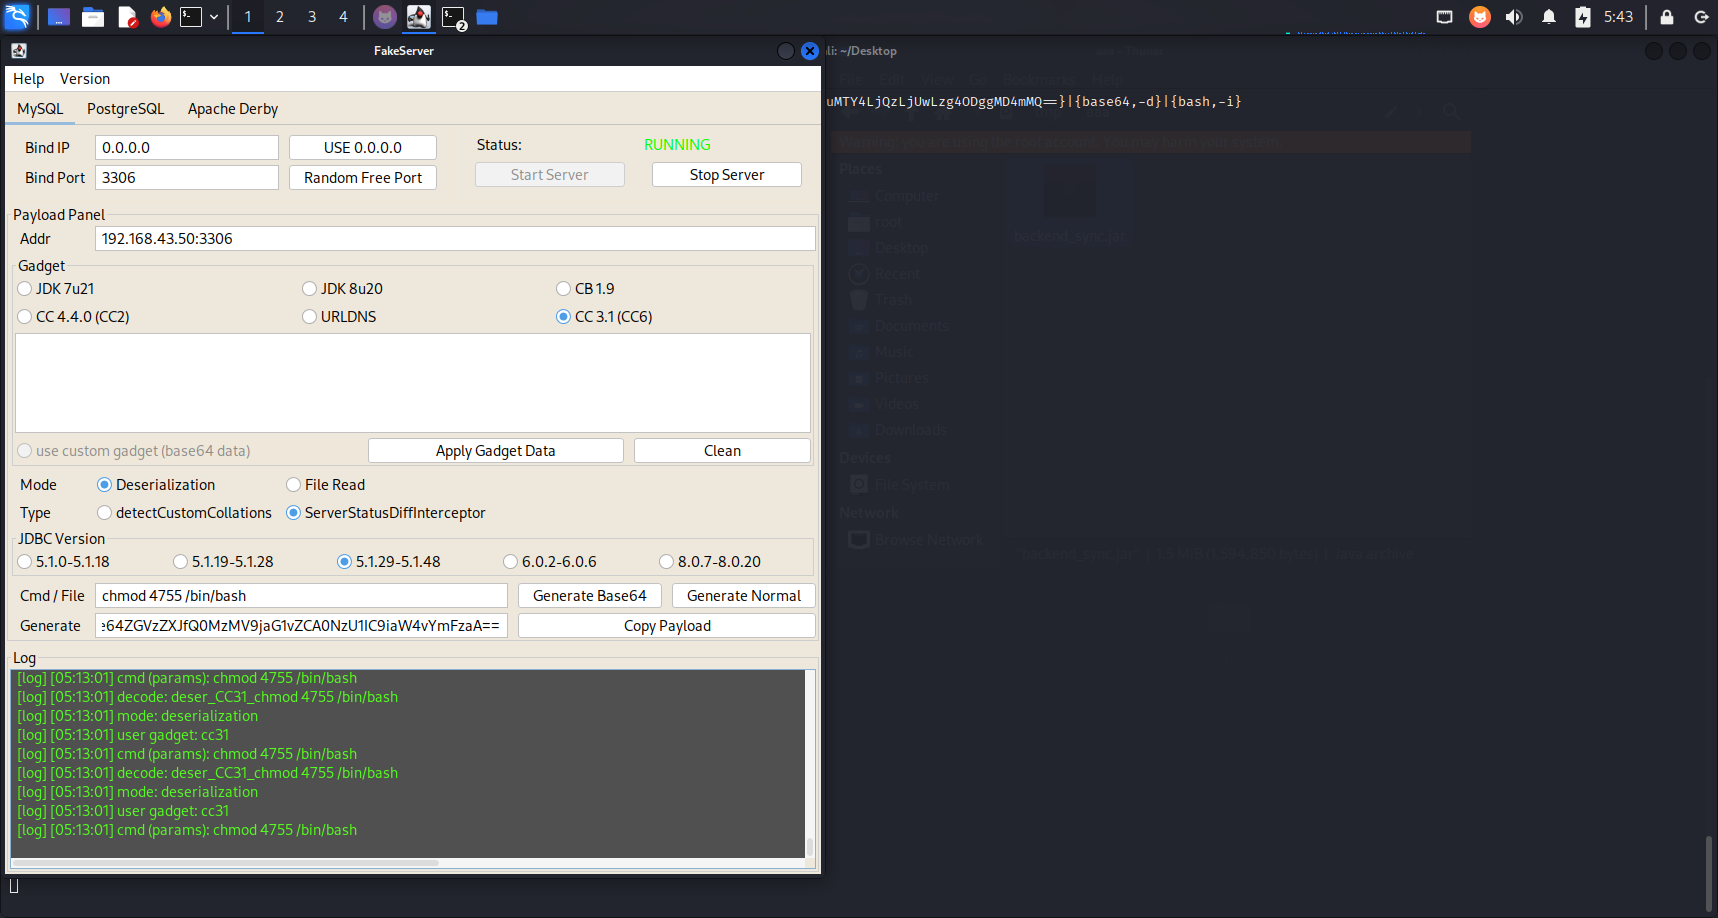Focus the Bind Port field
This screenshot has width=1718, height=918.
click(187, 178)
